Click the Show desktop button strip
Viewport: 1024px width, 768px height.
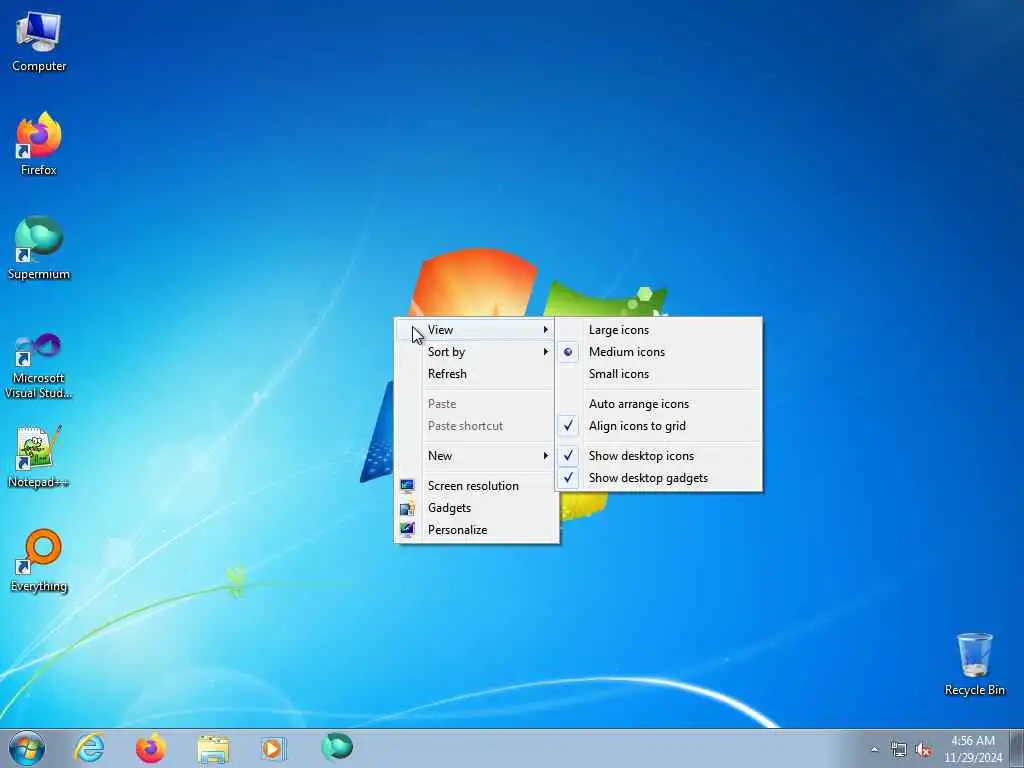click(x=1017, y=748)
